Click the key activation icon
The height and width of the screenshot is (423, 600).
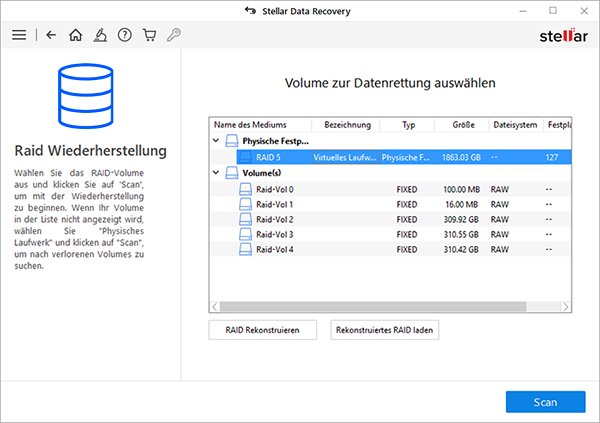click(174, 35)
